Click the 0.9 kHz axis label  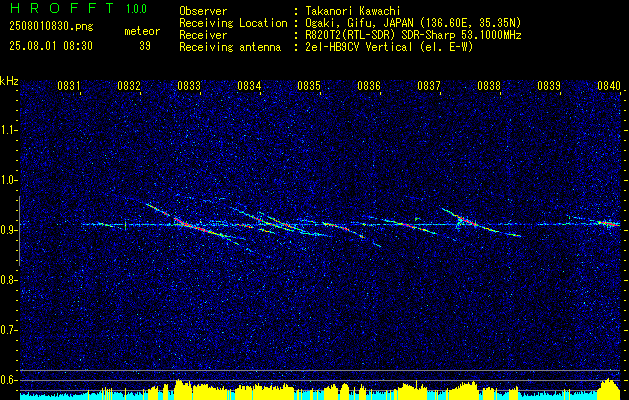click(8, 230)
